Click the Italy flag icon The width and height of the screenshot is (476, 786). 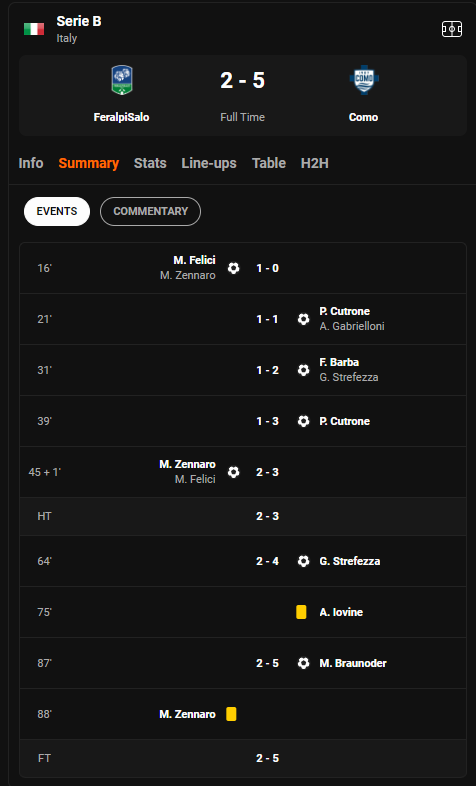point(34,29)
